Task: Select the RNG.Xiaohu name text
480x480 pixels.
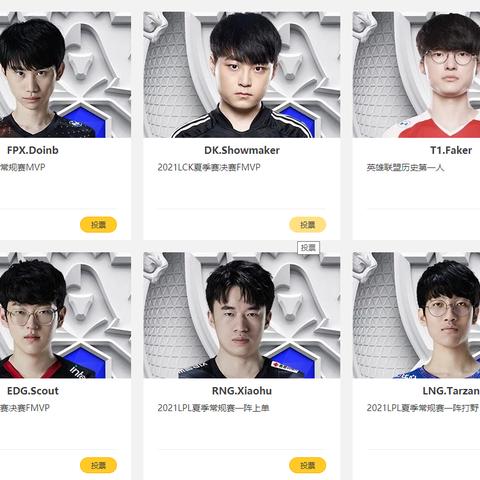Action: (242, 391)
